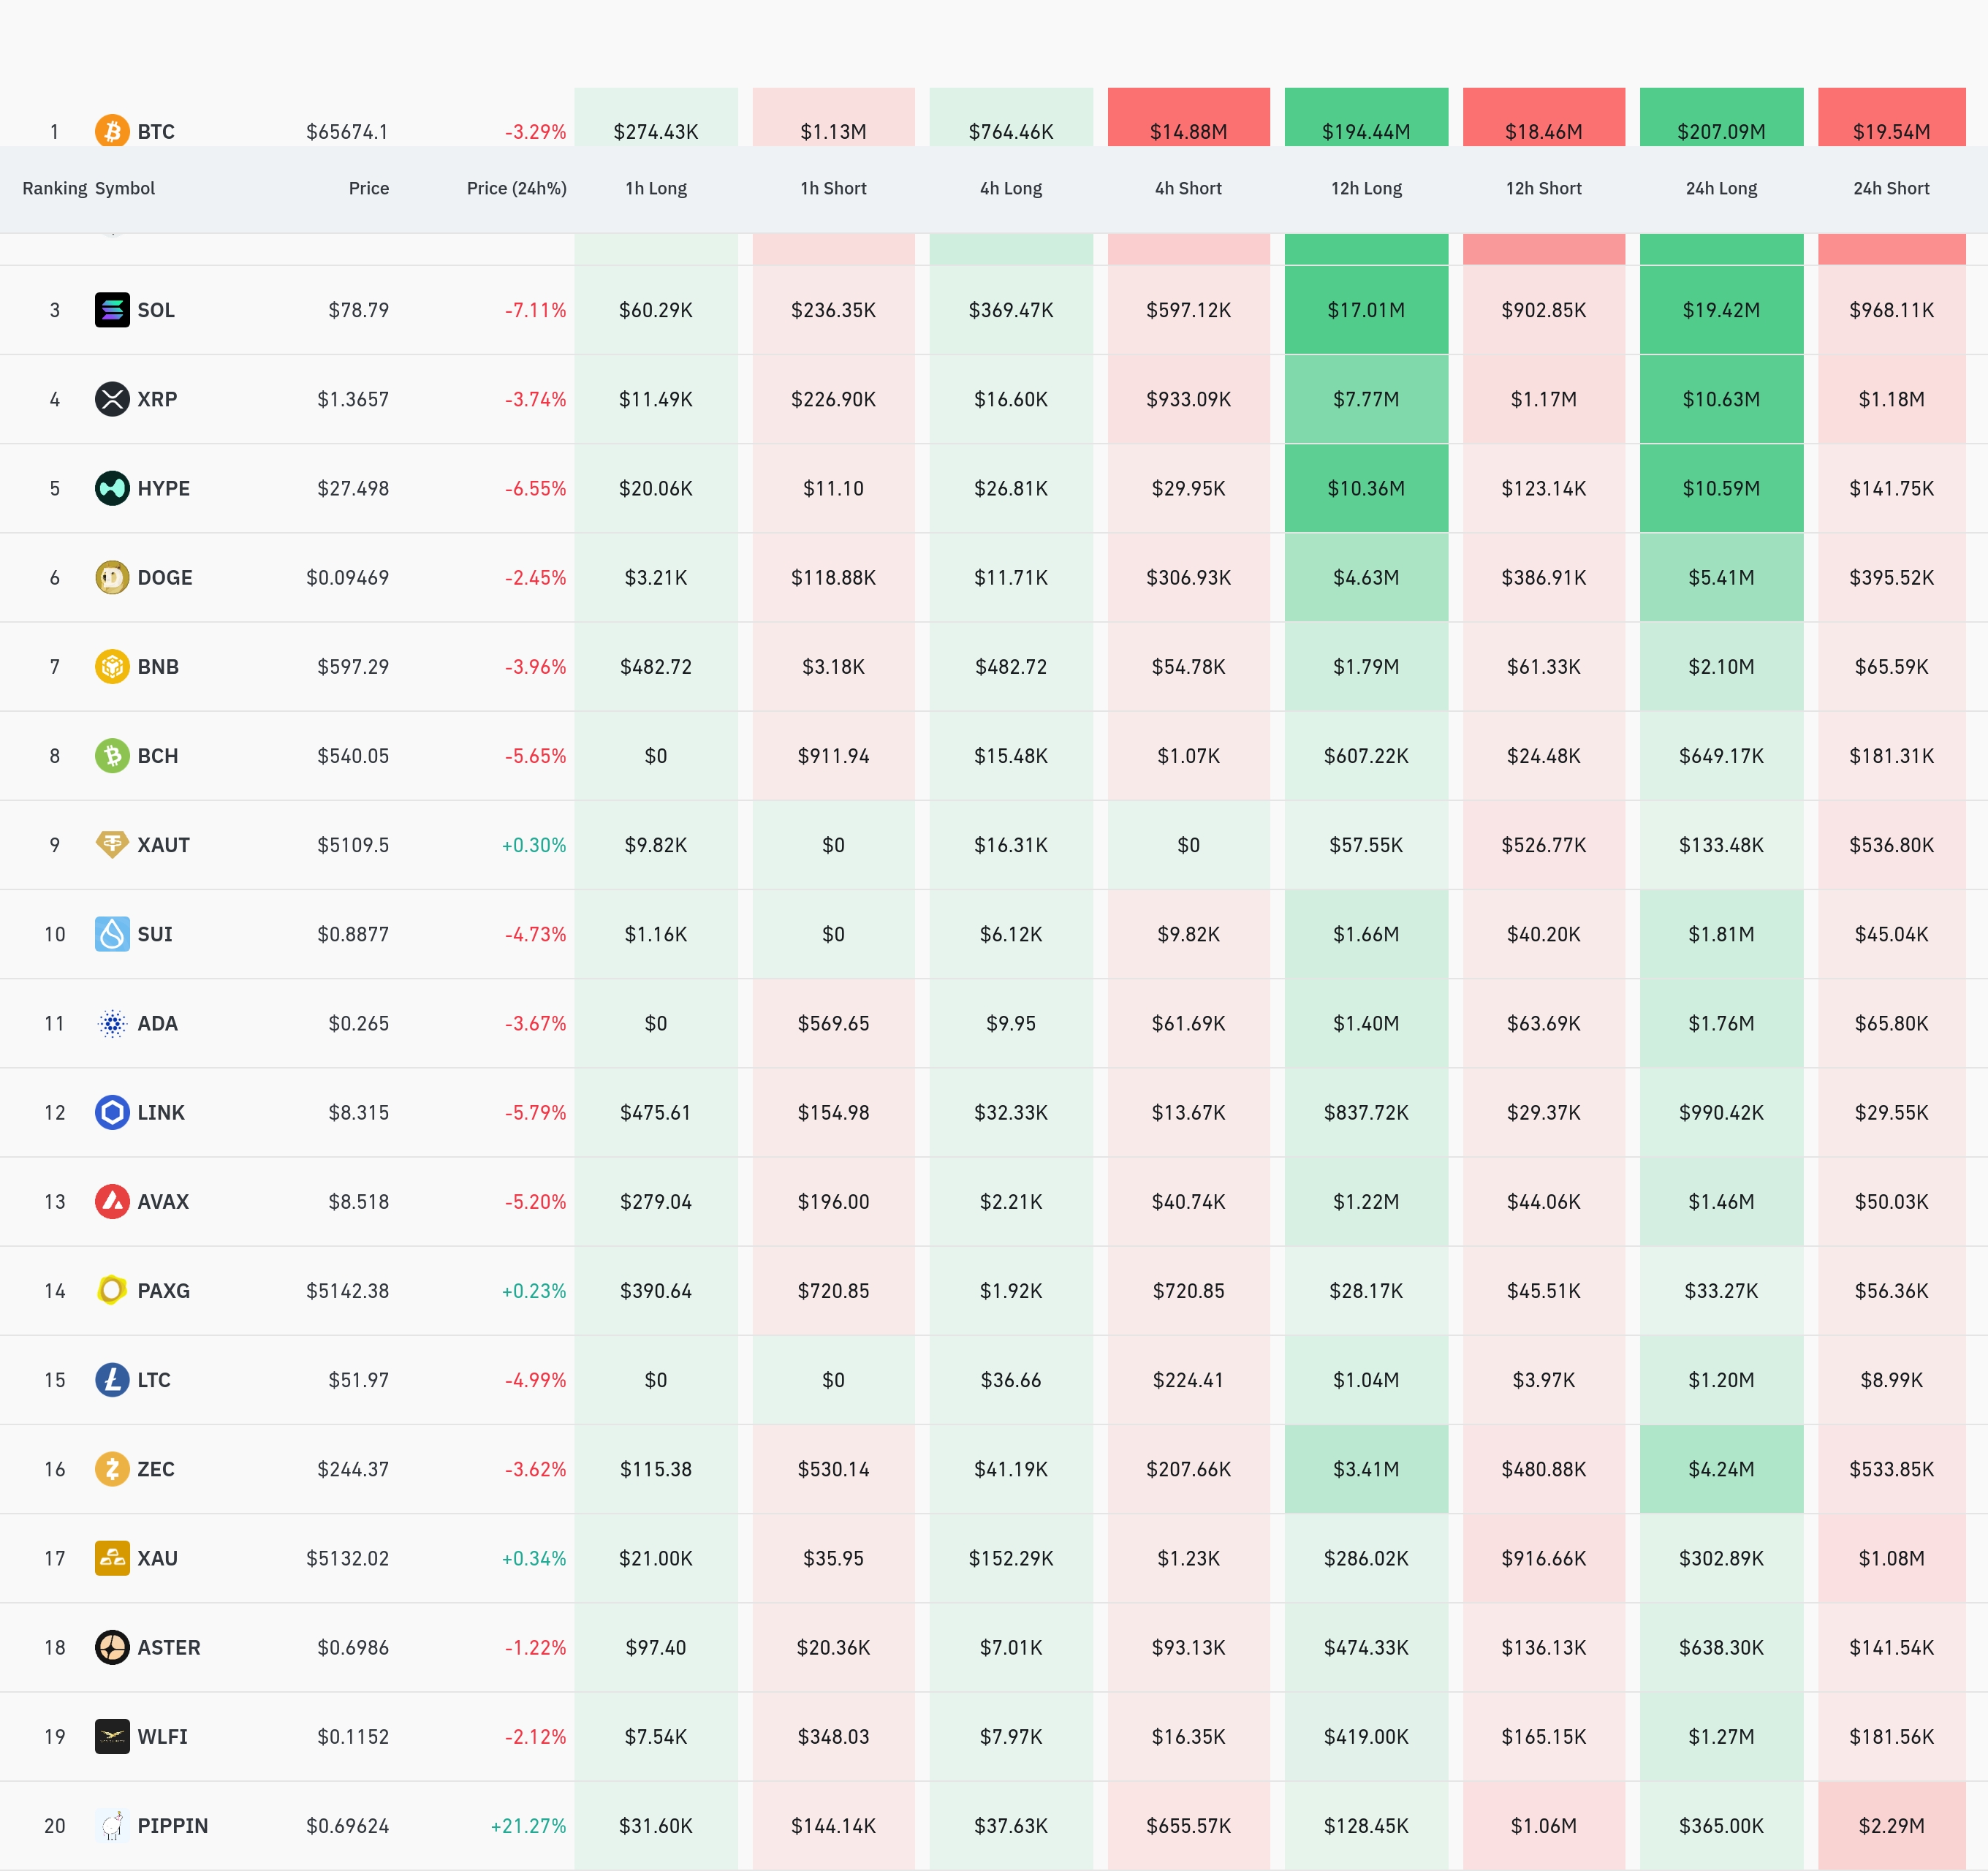The width and height of the screenshot is (1988, 1871).
Task: Open the ASTER symbol link
Action: pos(168,1647)
